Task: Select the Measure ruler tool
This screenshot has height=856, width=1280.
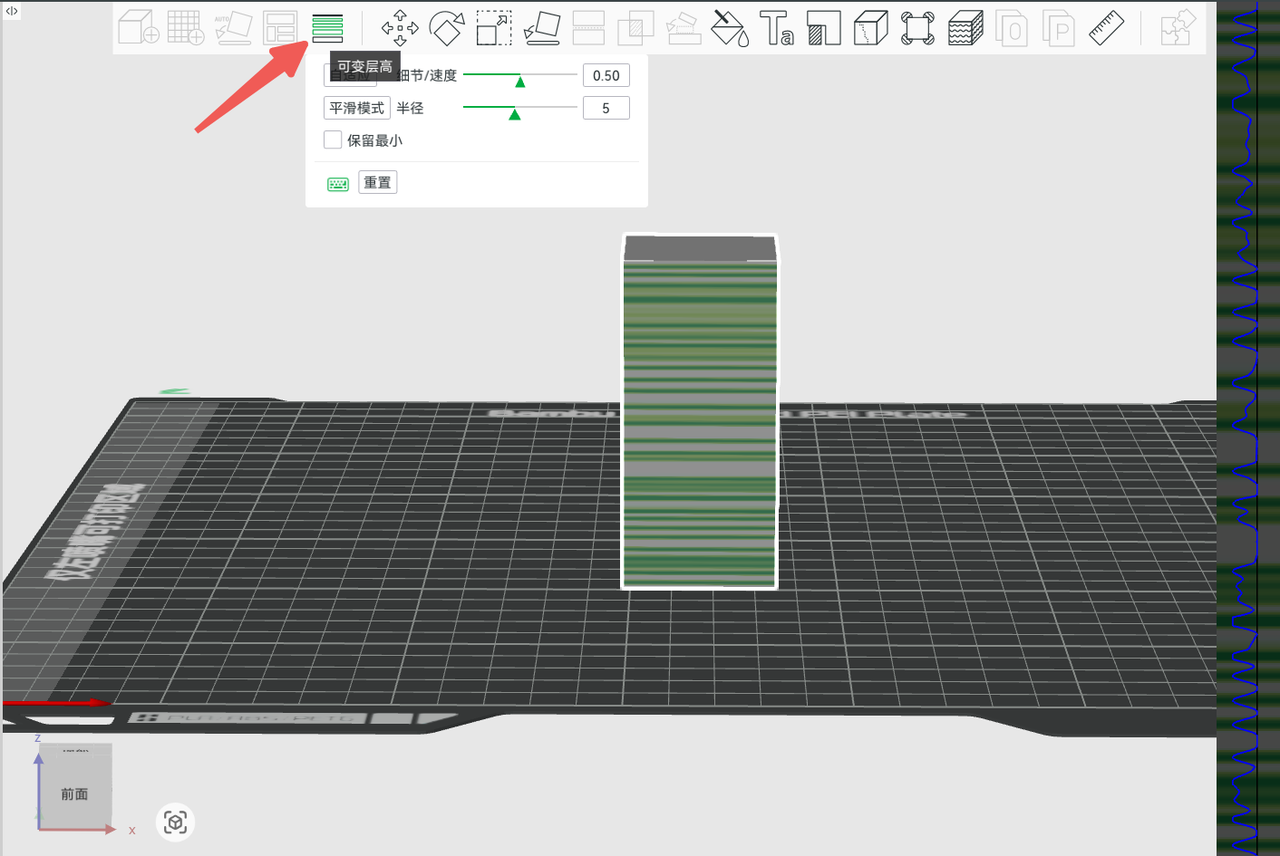Action: tap(1106, 27)
